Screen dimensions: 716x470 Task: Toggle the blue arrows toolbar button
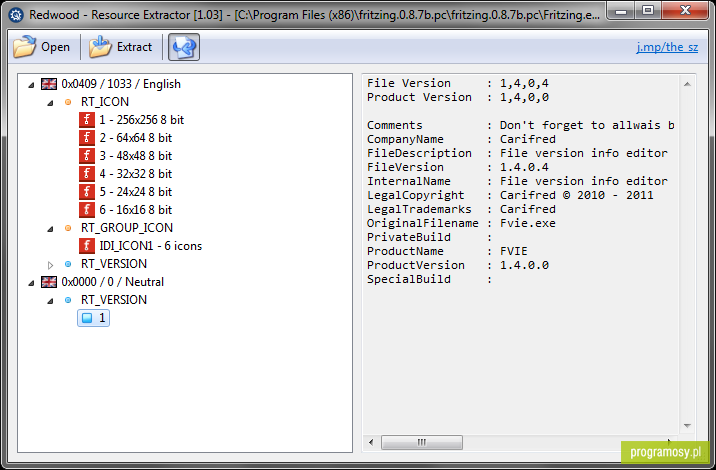click(x=184, y=47)
